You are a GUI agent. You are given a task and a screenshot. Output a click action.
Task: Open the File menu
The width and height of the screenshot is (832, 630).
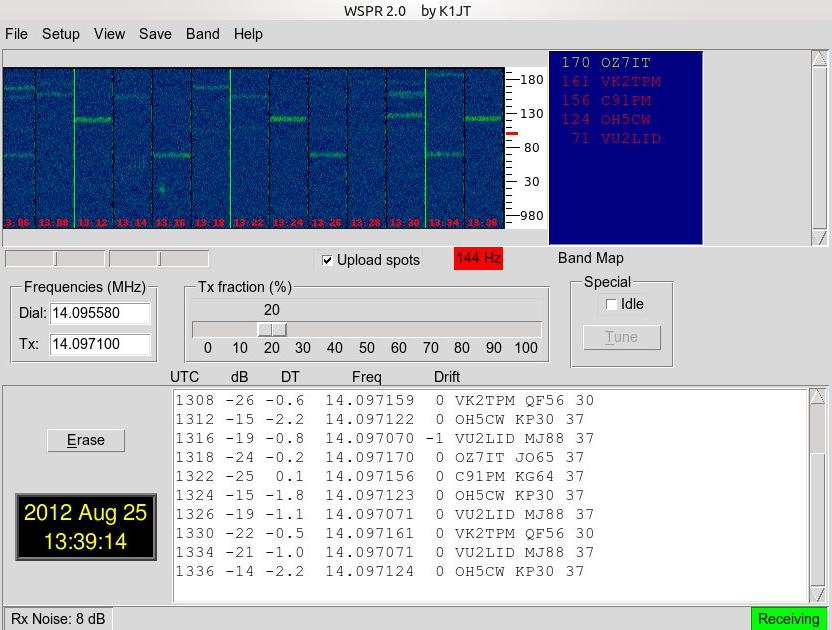coord(16,34)
